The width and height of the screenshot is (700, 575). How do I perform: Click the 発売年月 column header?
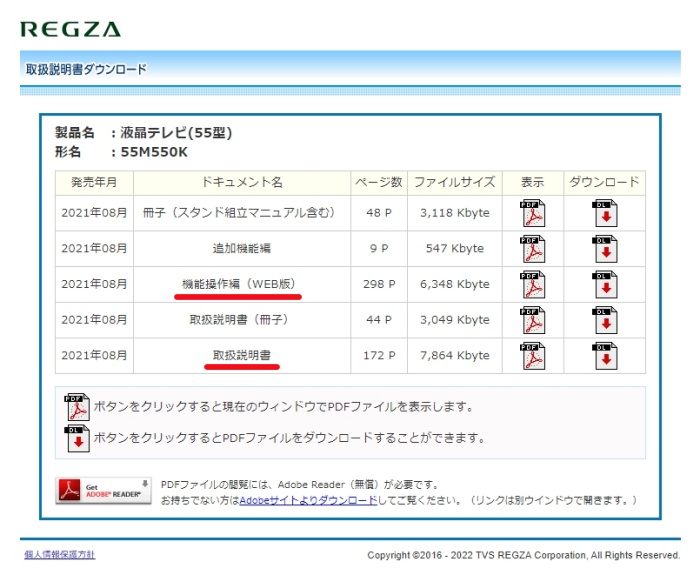94,182
